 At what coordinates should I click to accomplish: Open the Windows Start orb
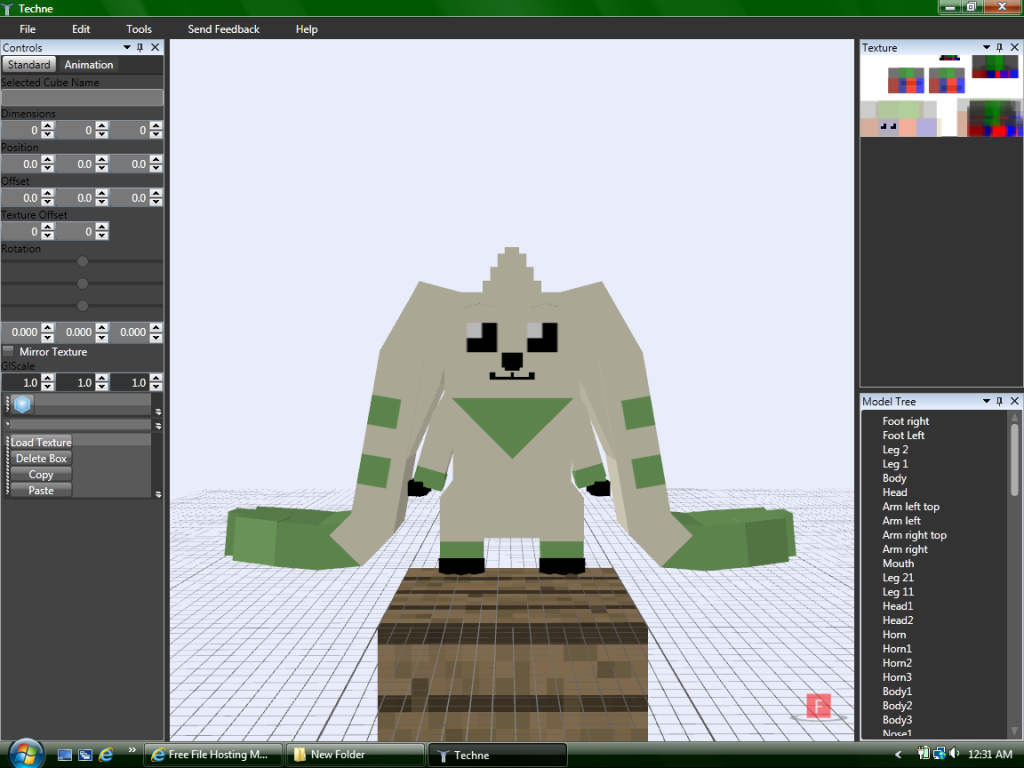pos(26,754)
